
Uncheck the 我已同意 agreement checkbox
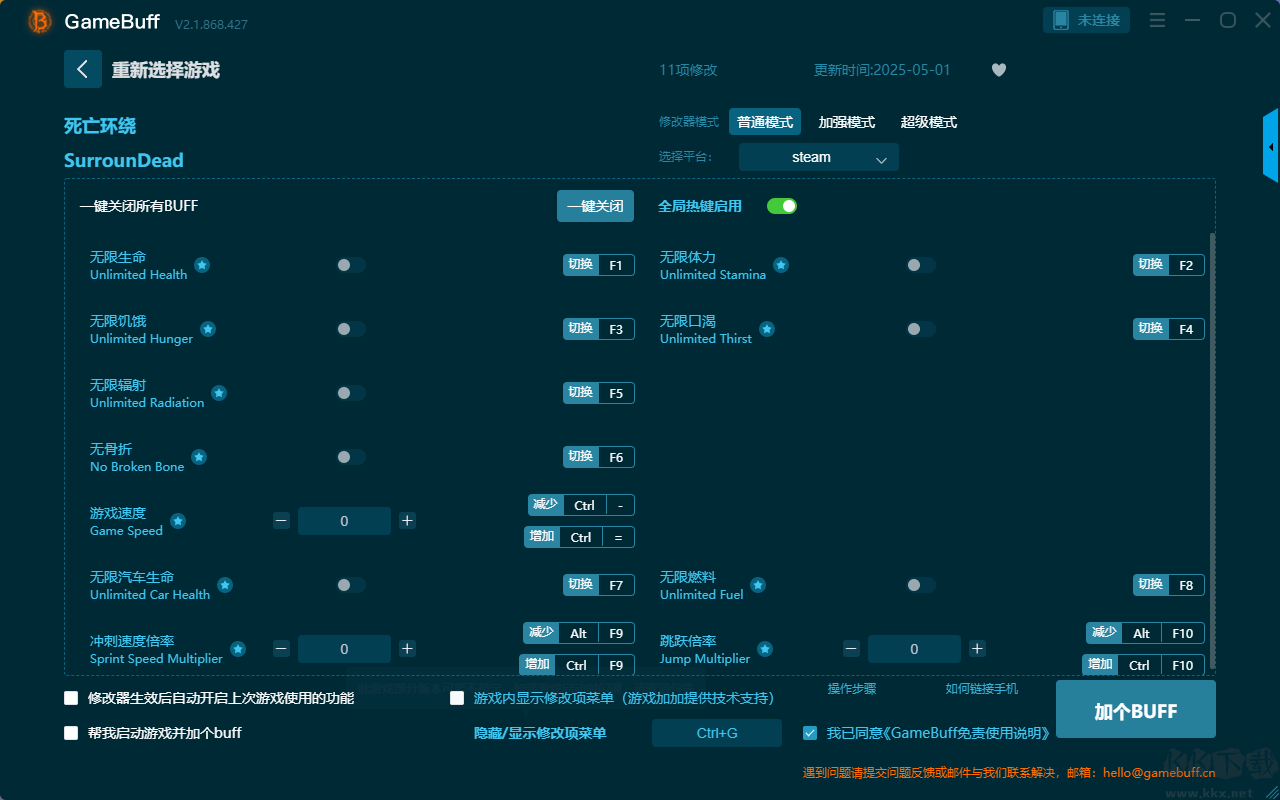pos(810,733)
